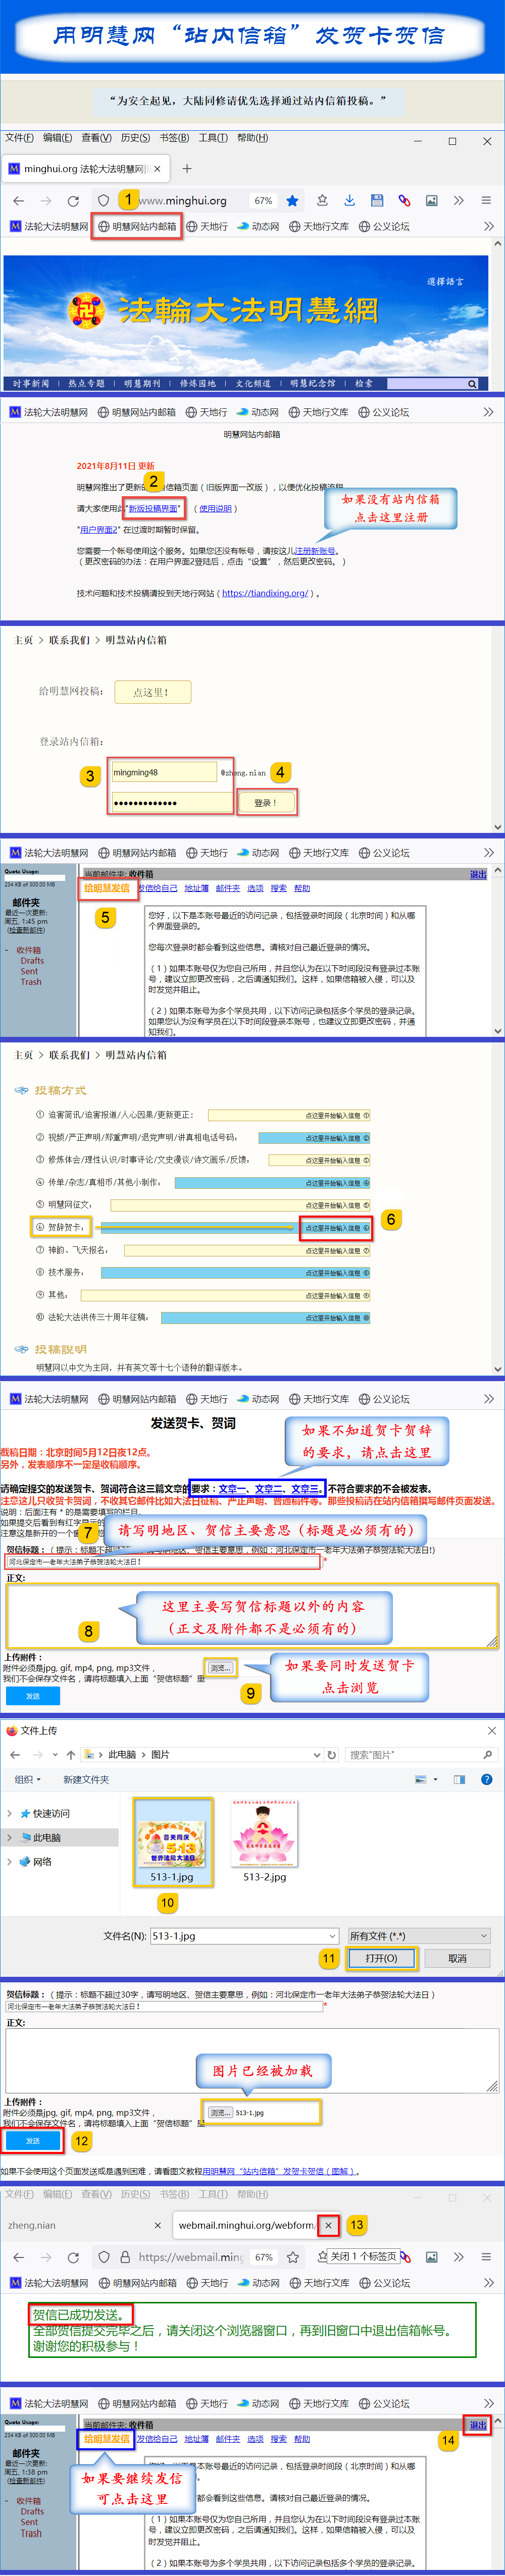Image resolution: width=505 pixels, height=2576 pixels.
Task: Click the up-folder arrow in the upload dialog
Action: (x=70, y=1755)
